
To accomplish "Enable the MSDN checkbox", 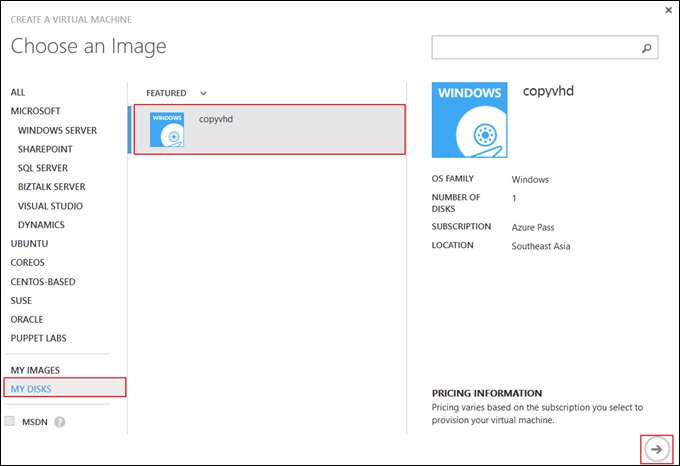I will tap(10, 421).
